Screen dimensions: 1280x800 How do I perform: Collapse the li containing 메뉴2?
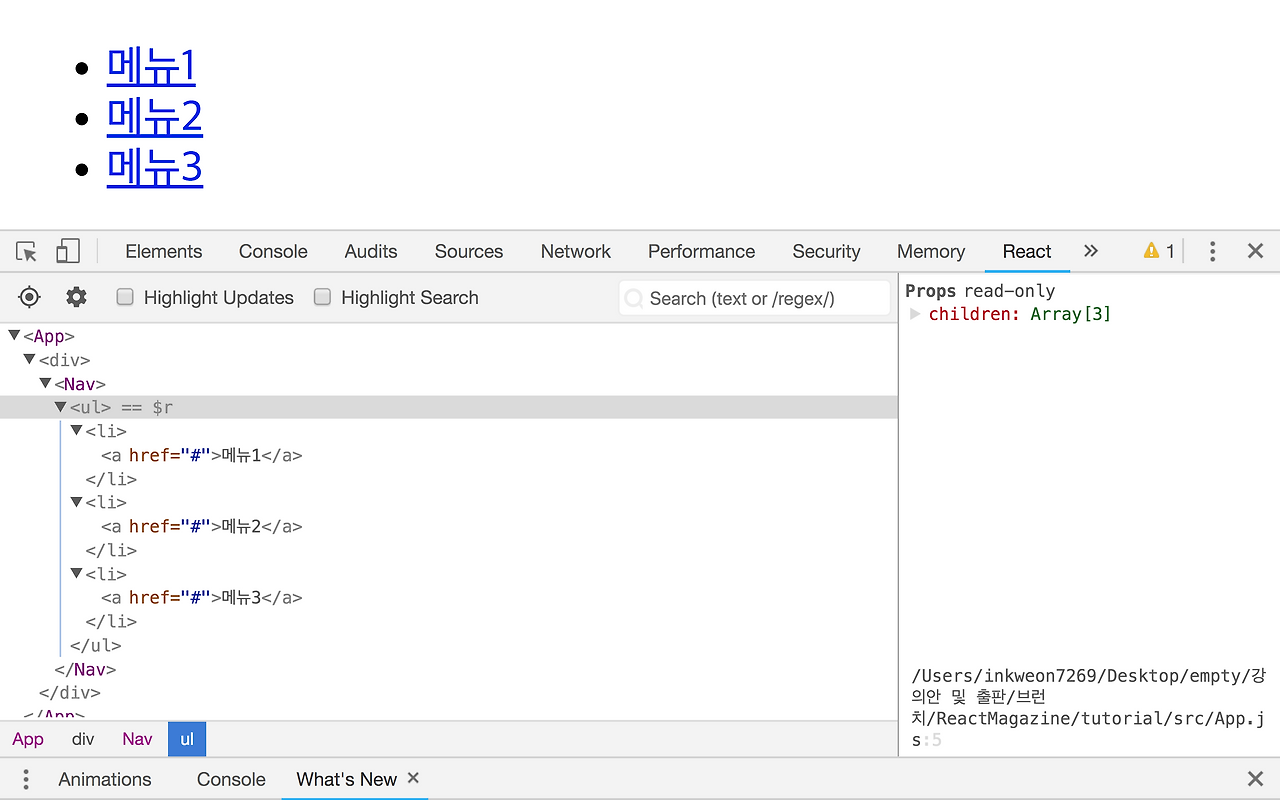(x=76, y=502)
